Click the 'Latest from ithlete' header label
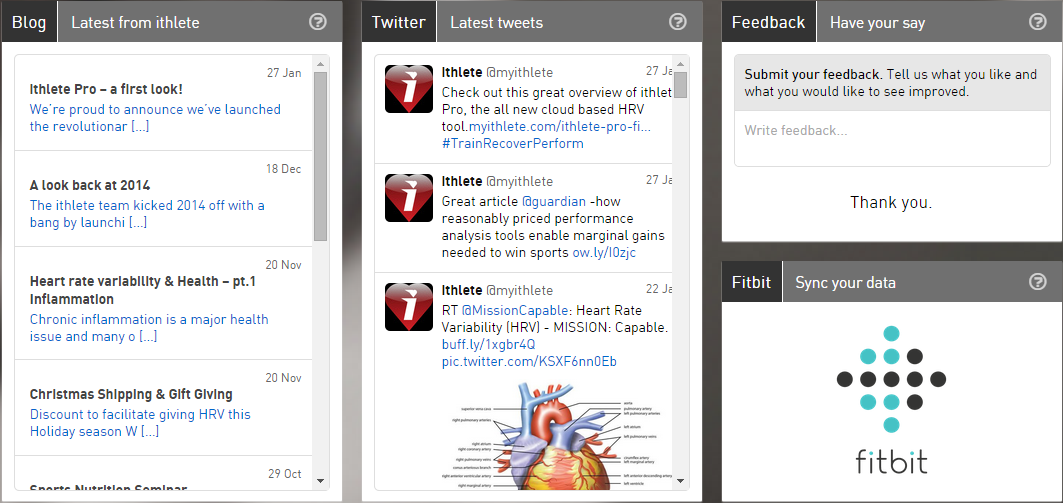Viewport: 1063px width, 503px height. tap(136, 22)
